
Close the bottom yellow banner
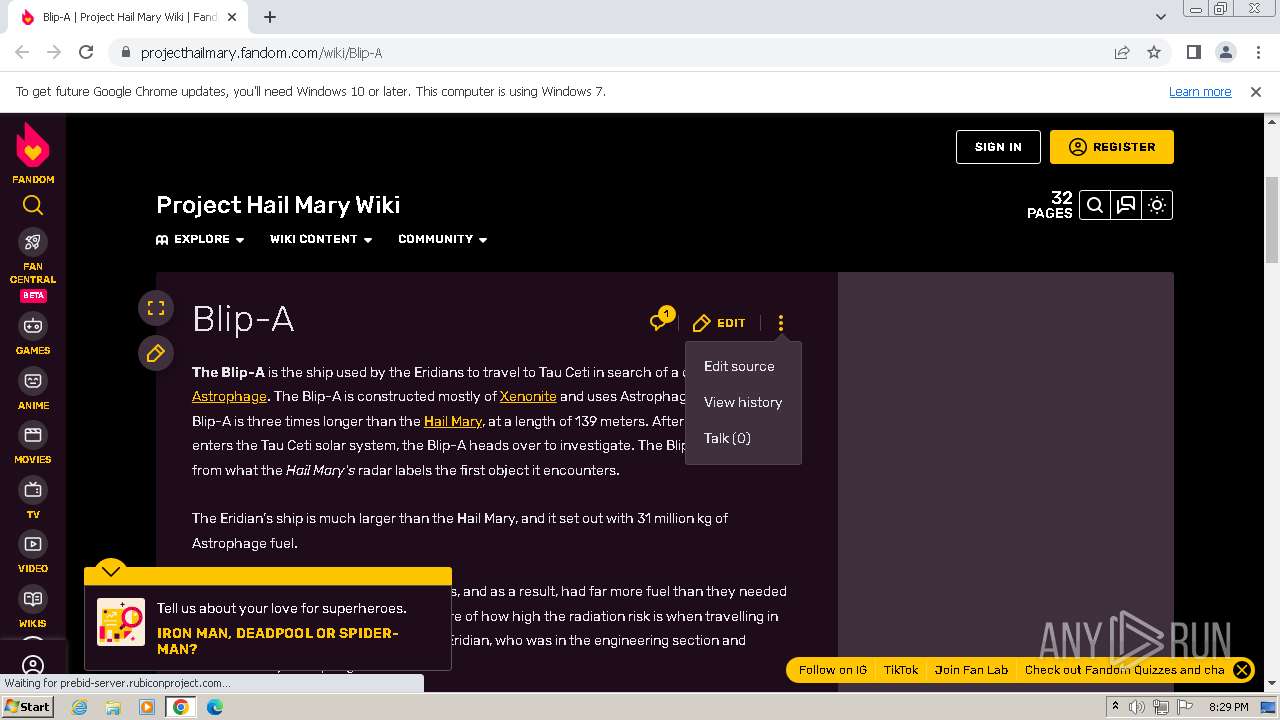1242,670
